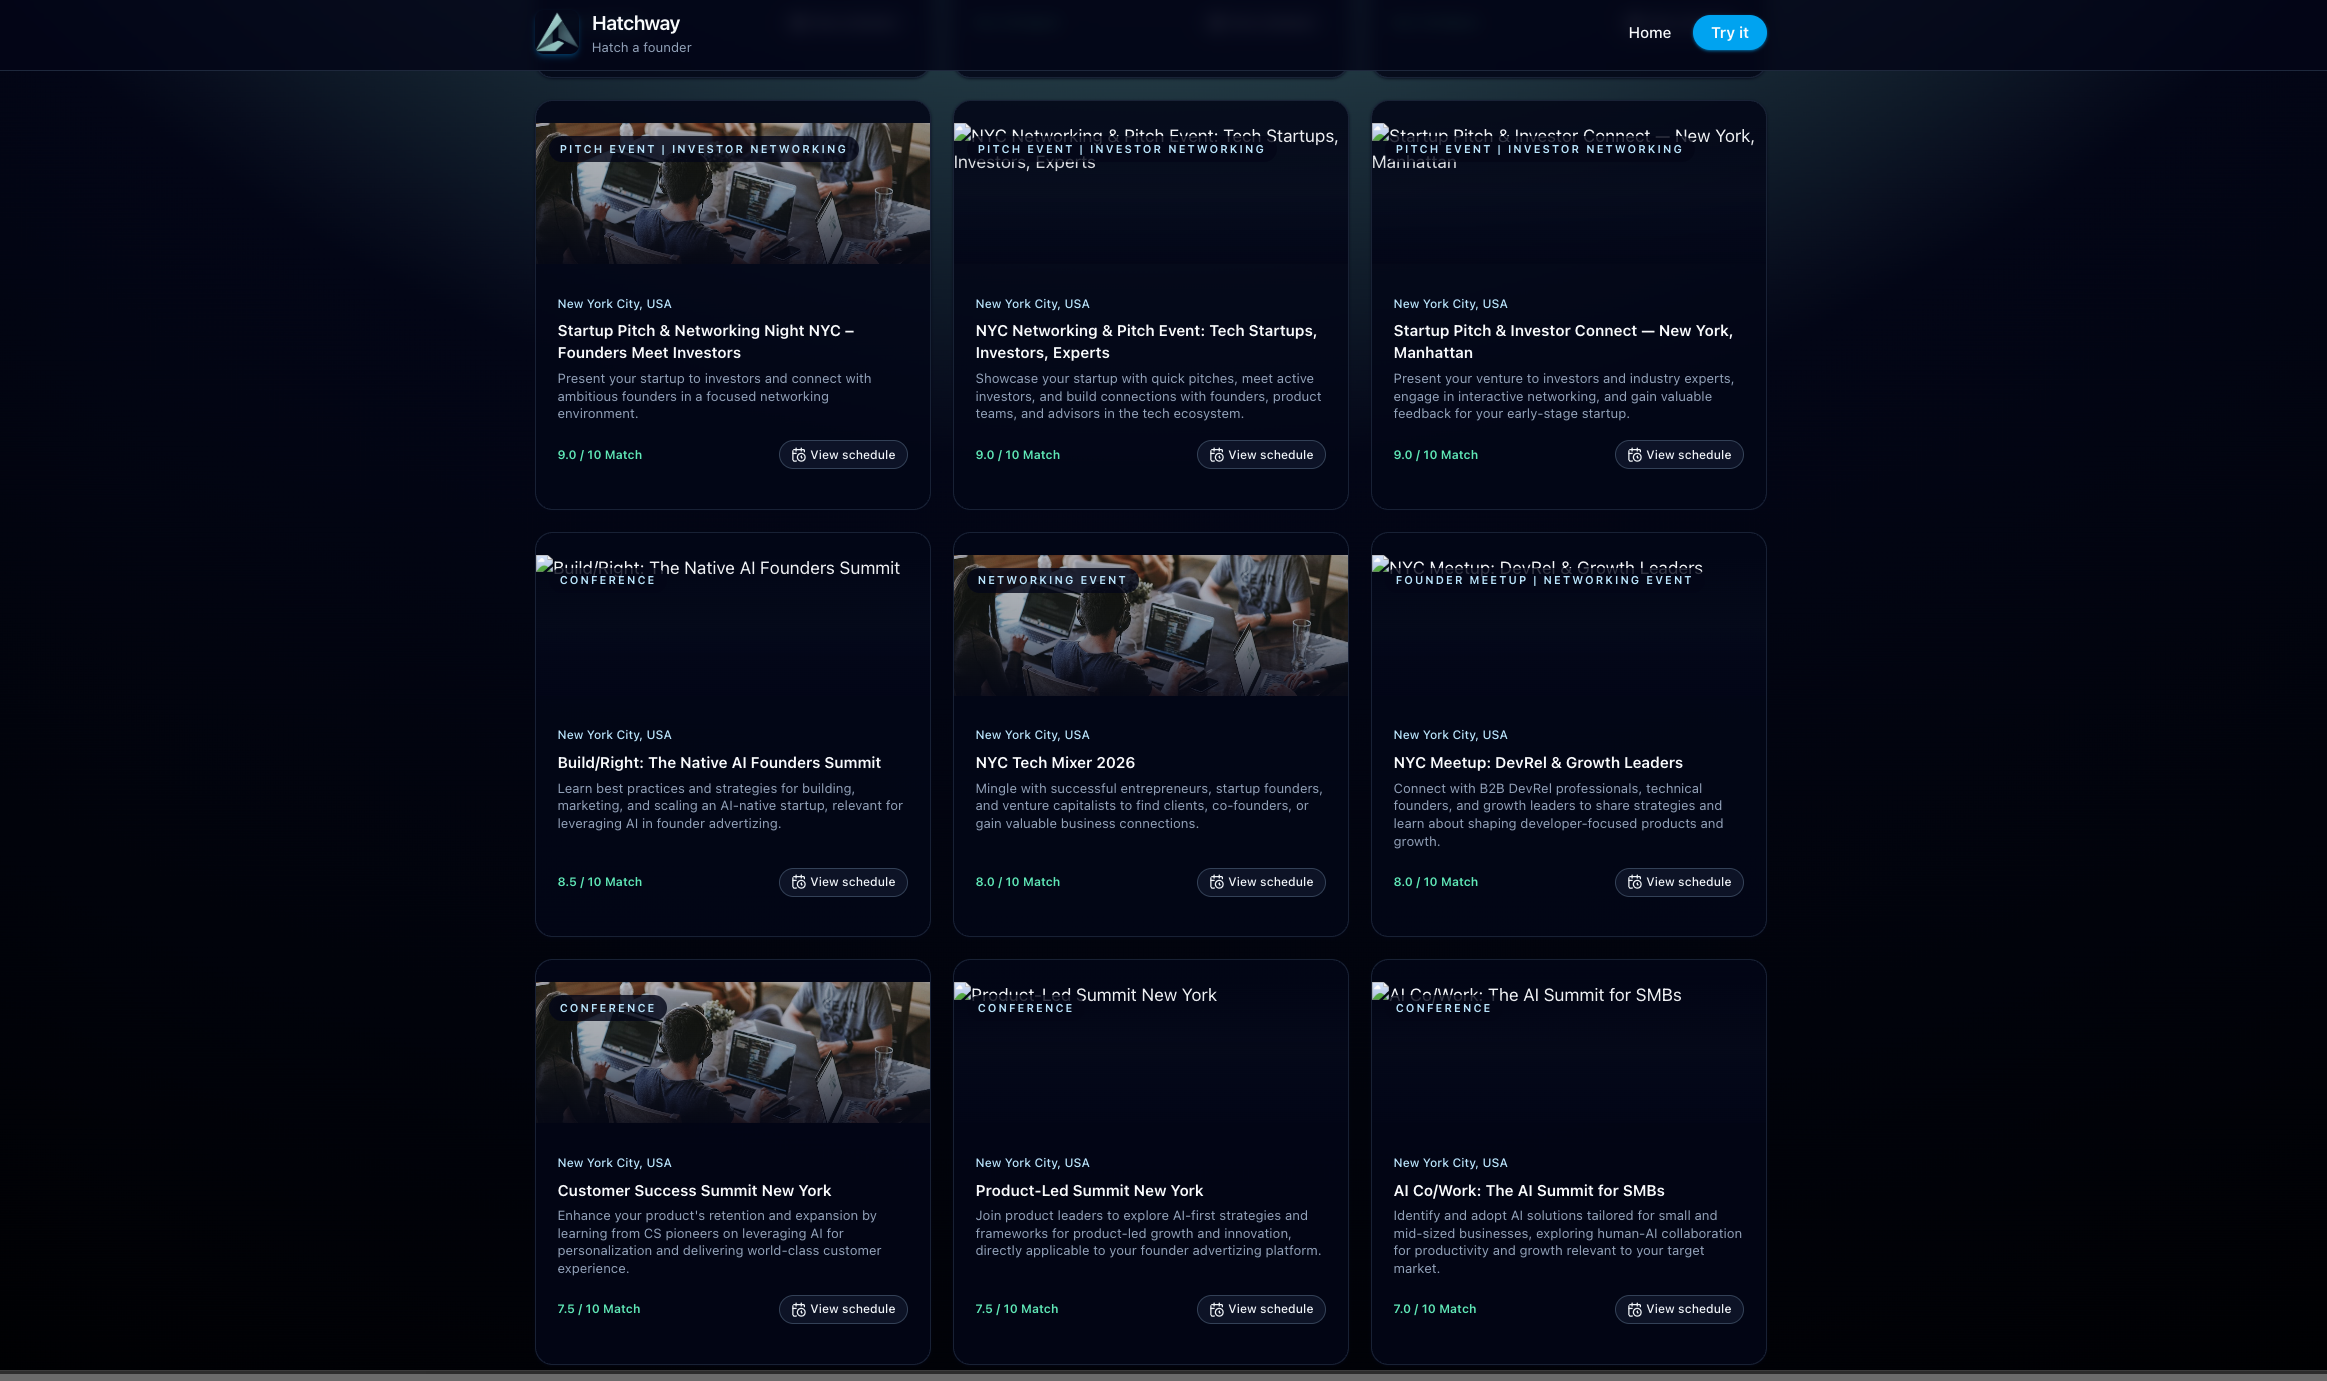
Task: View schedule for NYC Meetup DevRel & Growth
Action: click(1678, 882)
